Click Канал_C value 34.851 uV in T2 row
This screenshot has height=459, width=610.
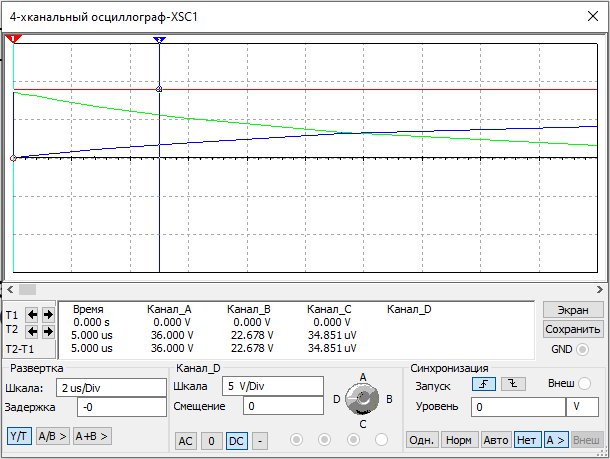(332, 335)
